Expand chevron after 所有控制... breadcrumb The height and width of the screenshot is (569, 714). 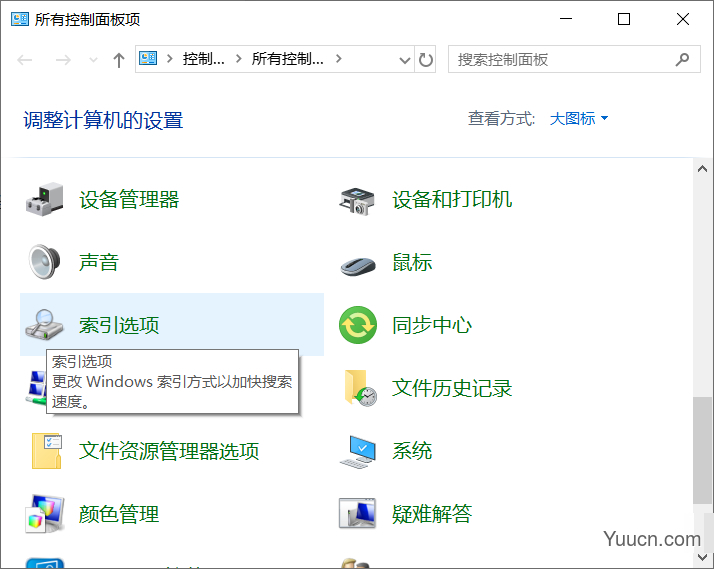[338, 58]
